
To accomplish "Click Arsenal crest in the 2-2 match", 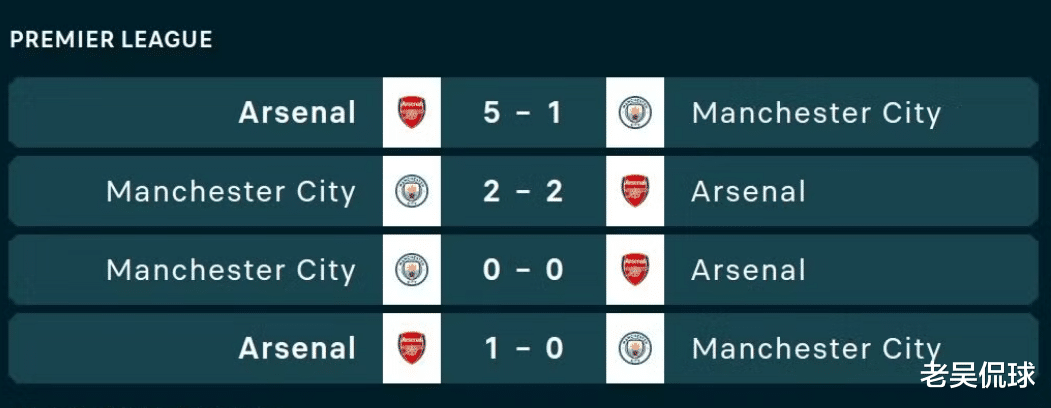I will click(635, 191).
